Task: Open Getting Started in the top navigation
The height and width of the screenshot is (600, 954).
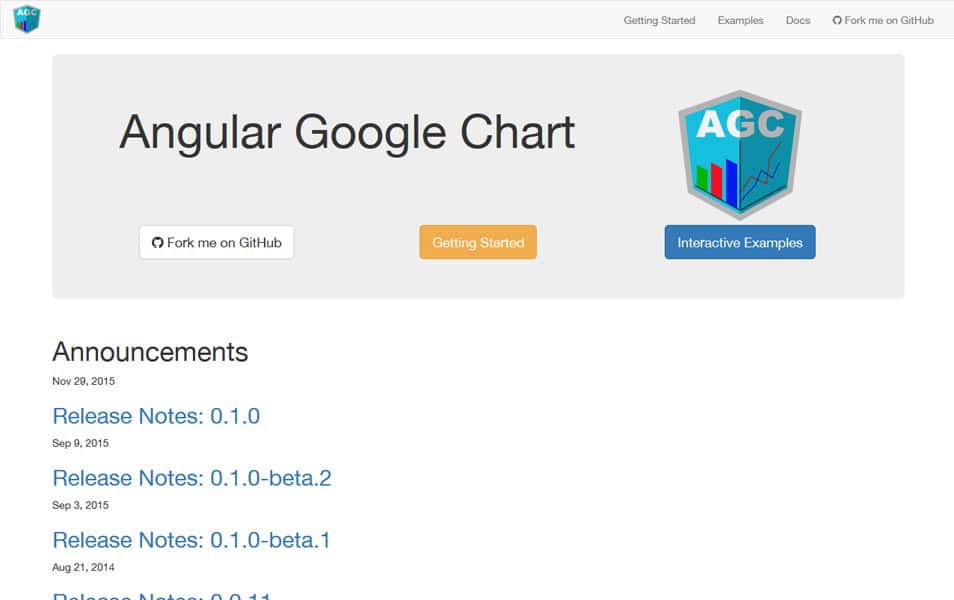Action: click(659, 20)
